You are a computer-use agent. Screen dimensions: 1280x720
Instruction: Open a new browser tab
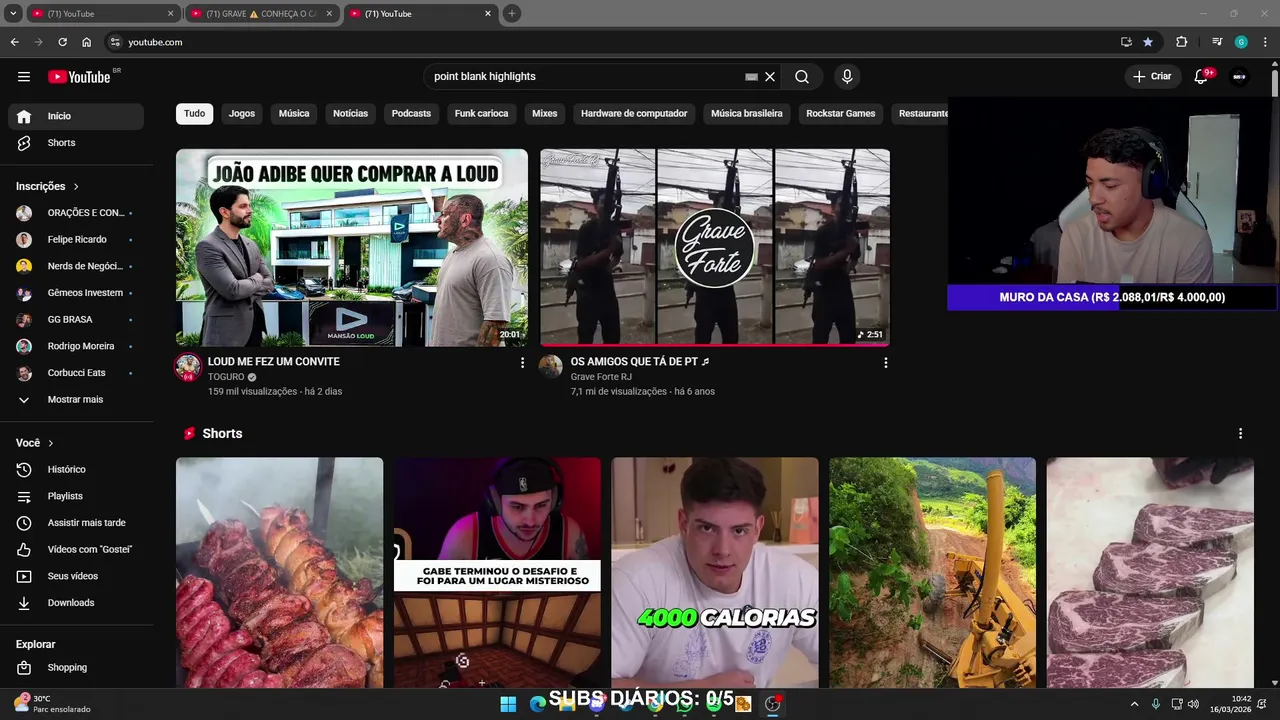512,14
